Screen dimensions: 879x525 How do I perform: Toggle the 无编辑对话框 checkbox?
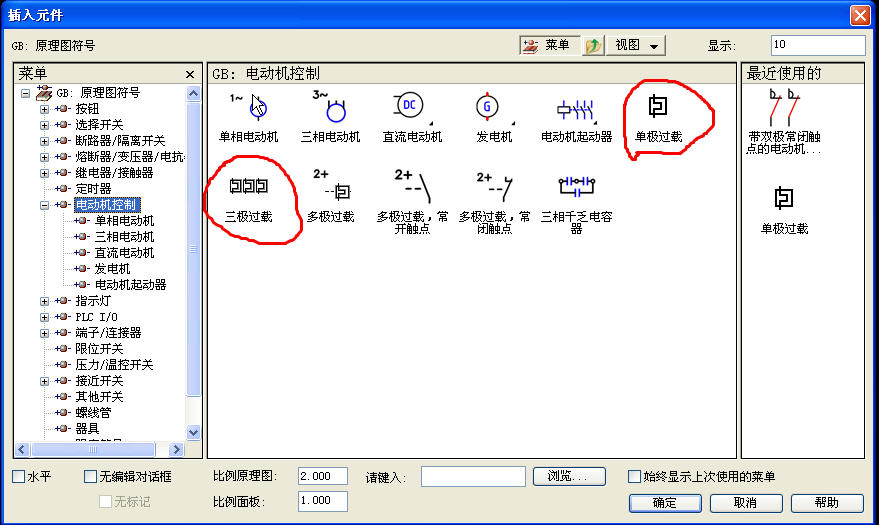90,477
